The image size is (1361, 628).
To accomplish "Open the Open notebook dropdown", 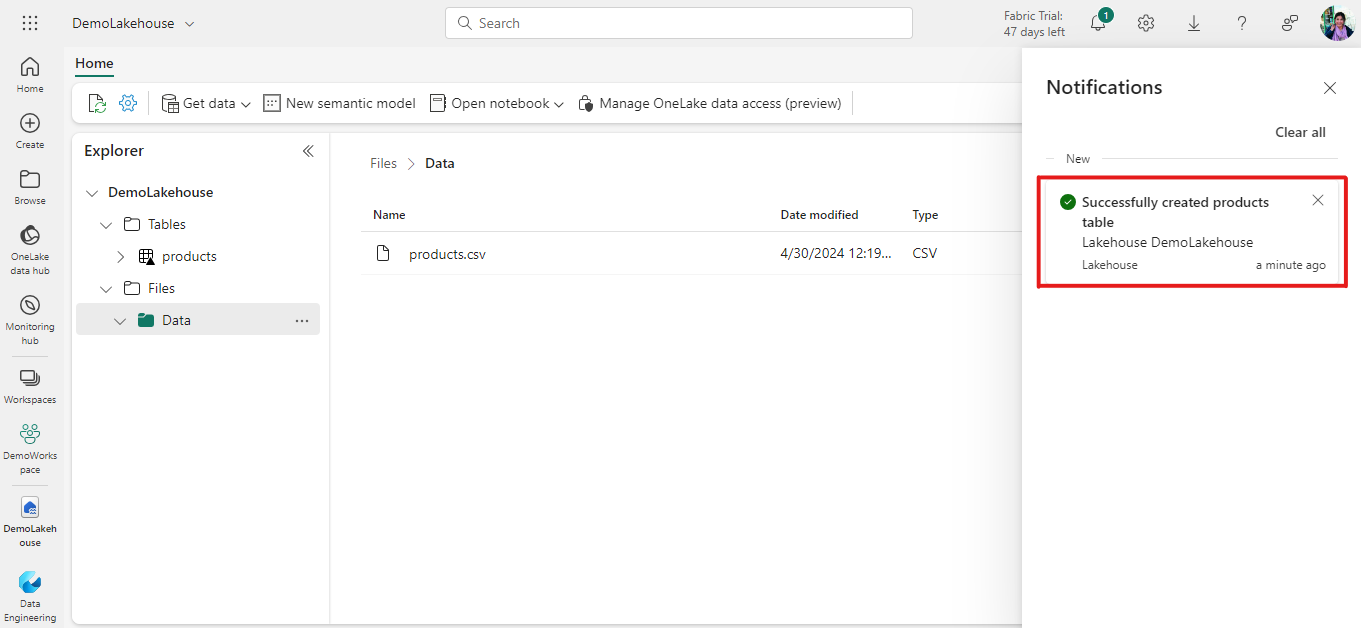I will (497, 103).
